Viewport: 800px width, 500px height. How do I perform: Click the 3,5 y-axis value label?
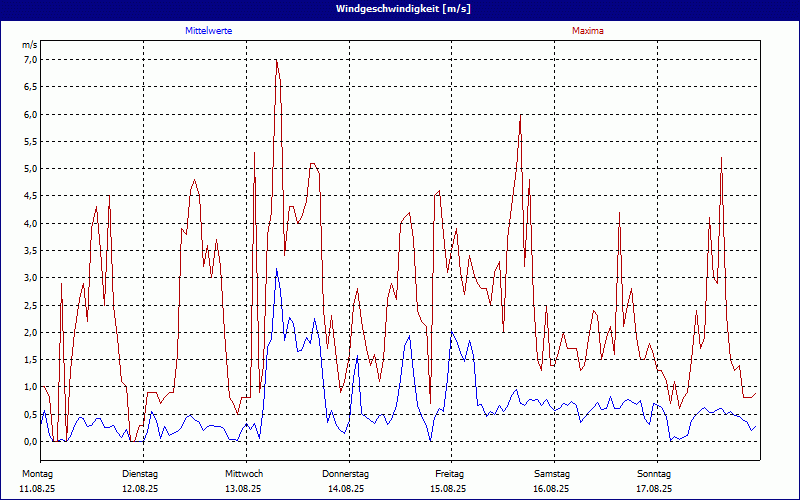point(30,251)
